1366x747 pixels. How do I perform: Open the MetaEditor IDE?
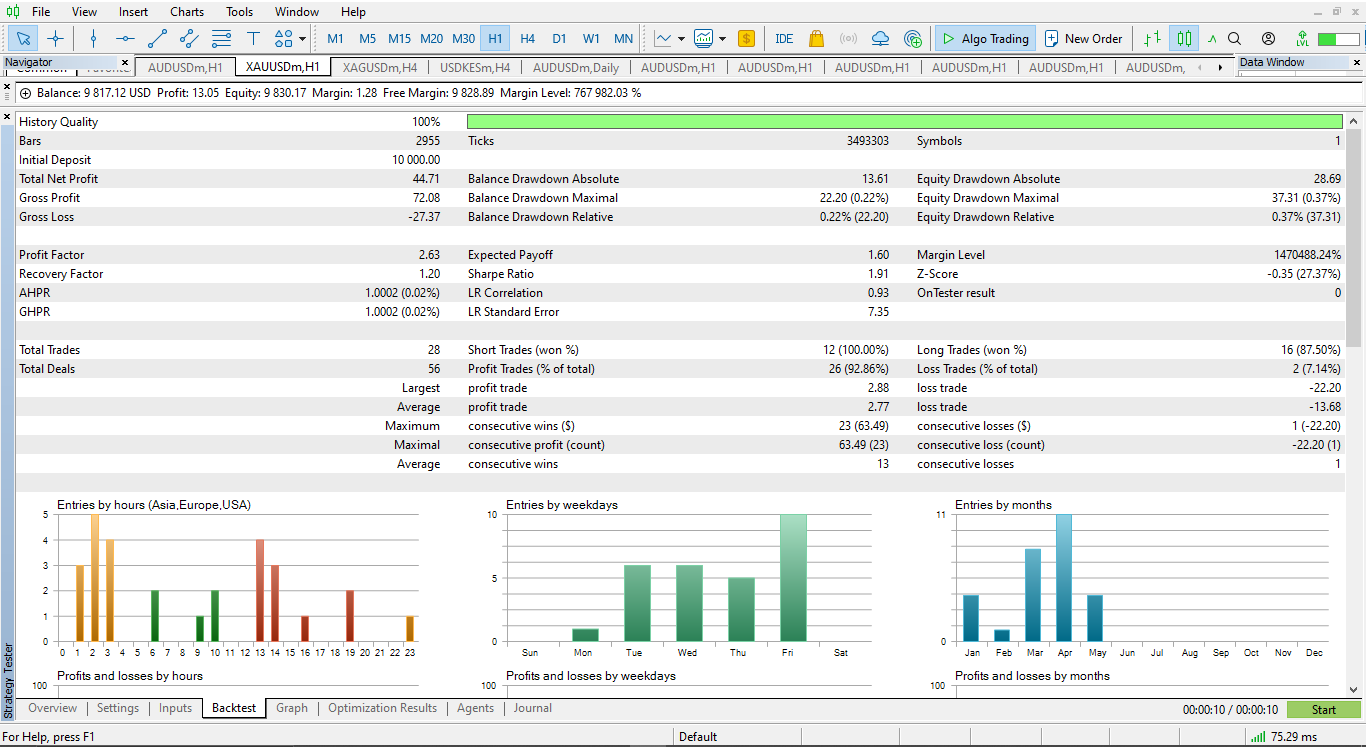coord(784,38)
